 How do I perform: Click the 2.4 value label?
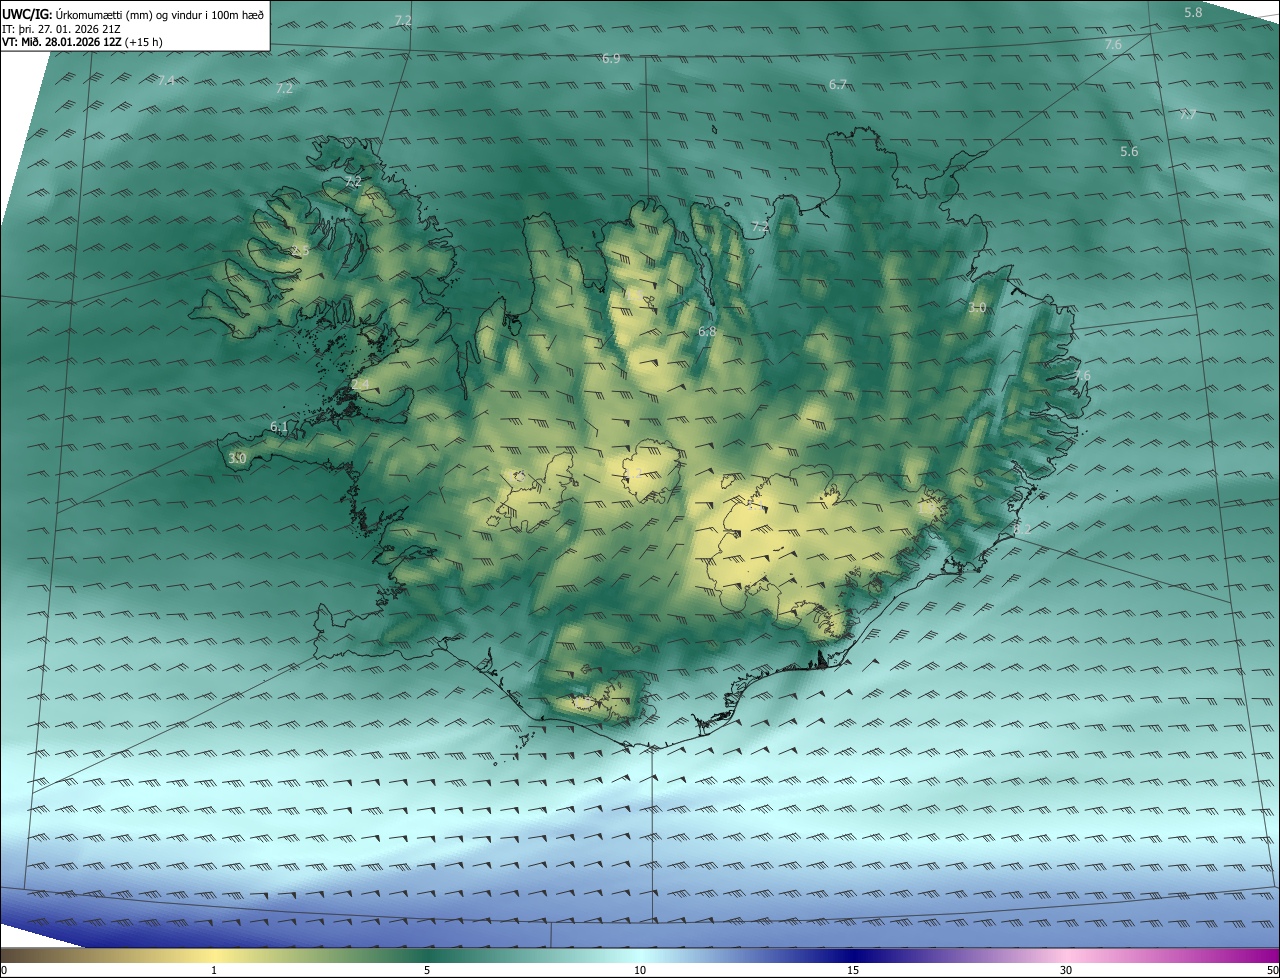(x=360, y=384)
